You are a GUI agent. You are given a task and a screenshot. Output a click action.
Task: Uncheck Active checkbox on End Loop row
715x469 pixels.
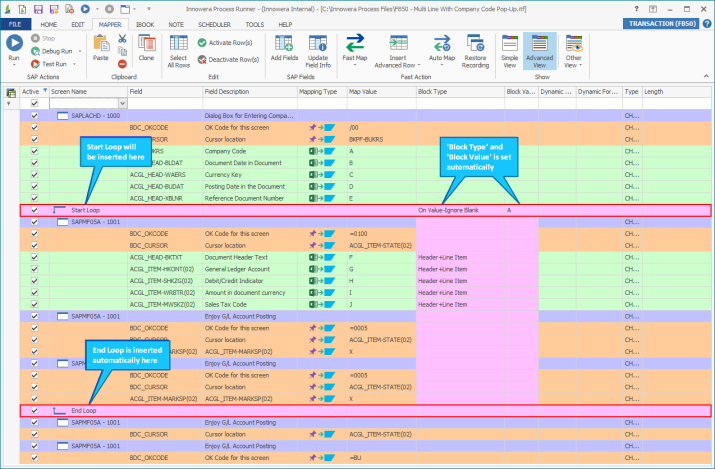[35, 410]
